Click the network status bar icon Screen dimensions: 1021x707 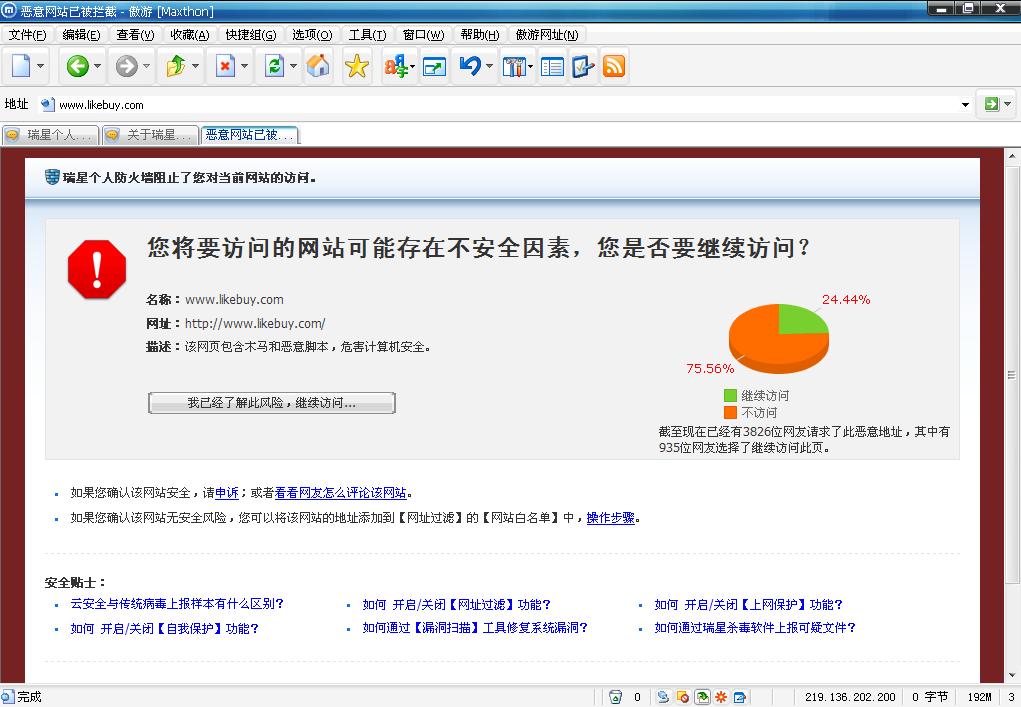coord(664,697)
